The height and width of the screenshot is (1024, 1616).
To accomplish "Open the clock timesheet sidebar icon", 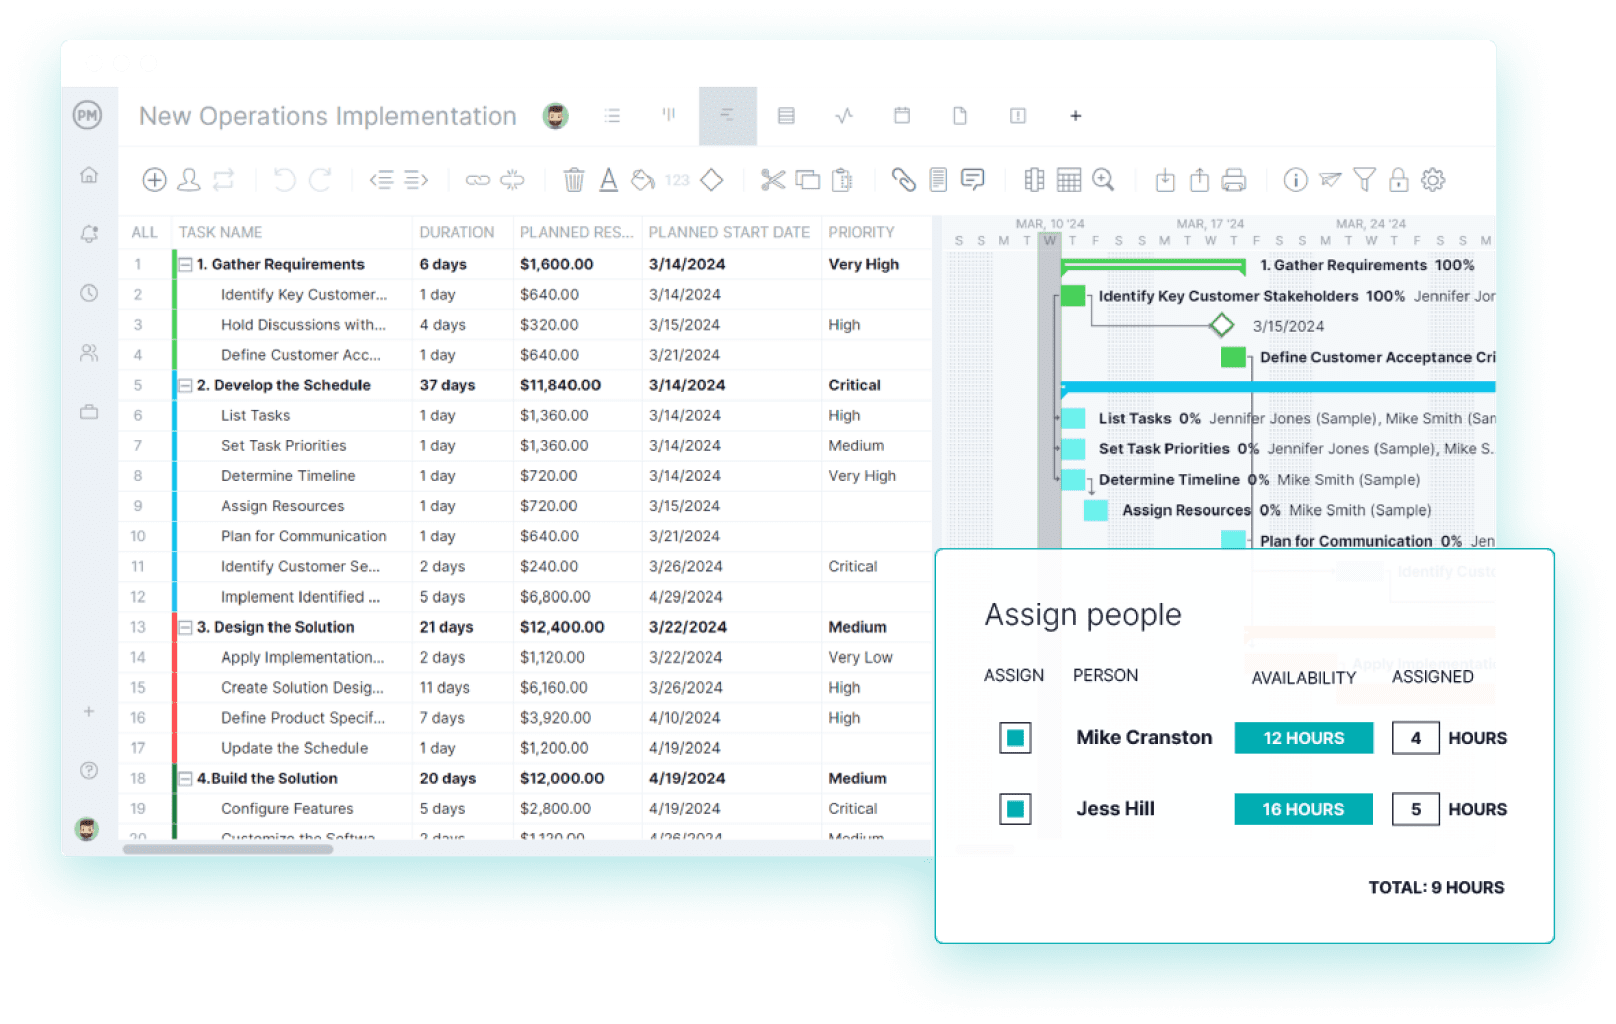I will [89, 293].
